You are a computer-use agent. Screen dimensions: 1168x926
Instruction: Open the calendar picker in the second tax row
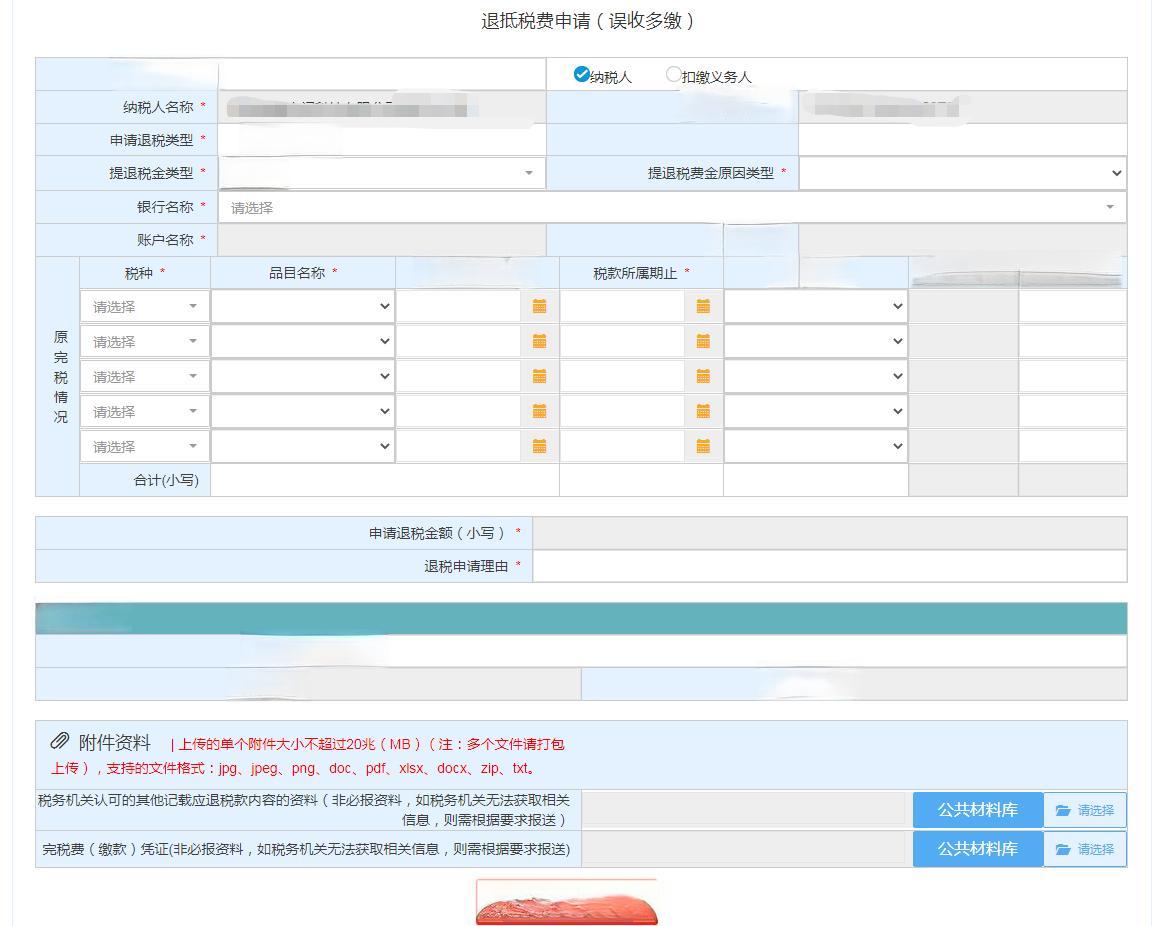(539, 341)
